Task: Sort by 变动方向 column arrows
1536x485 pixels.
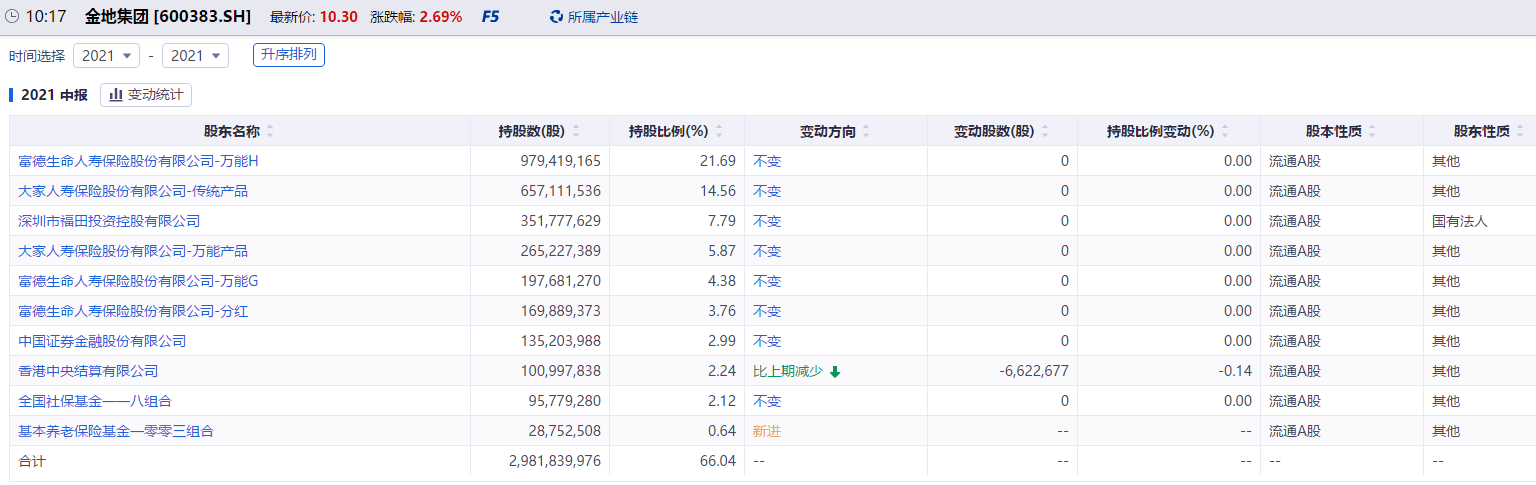Action: point(866,131)
